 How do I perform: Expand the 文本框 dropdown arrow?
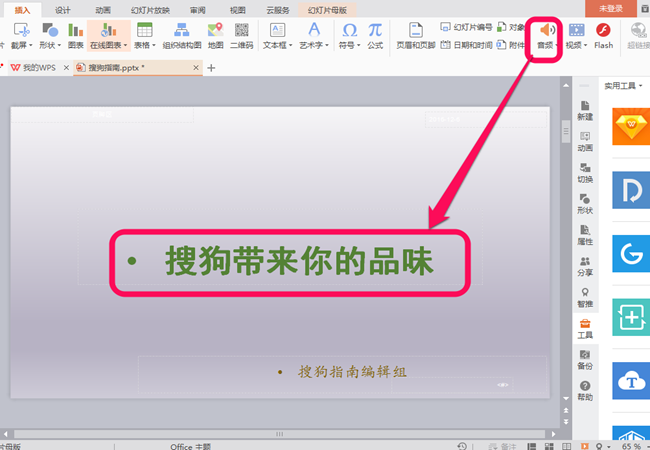point(291,45)
